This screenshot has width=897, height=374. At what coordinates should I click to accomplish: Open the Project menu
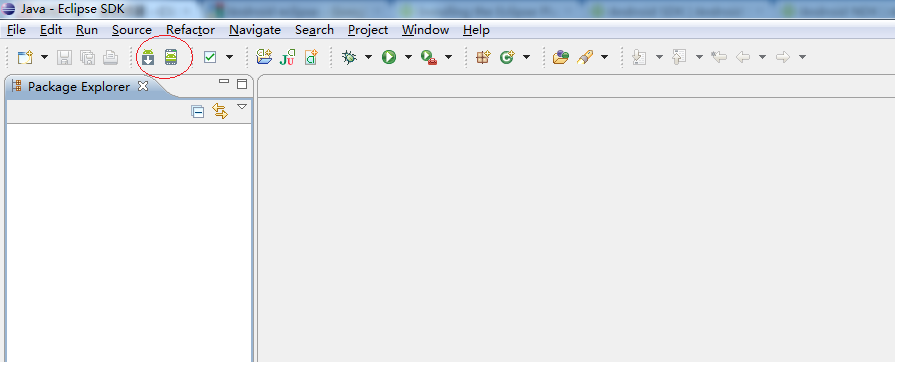click(368, 30)
